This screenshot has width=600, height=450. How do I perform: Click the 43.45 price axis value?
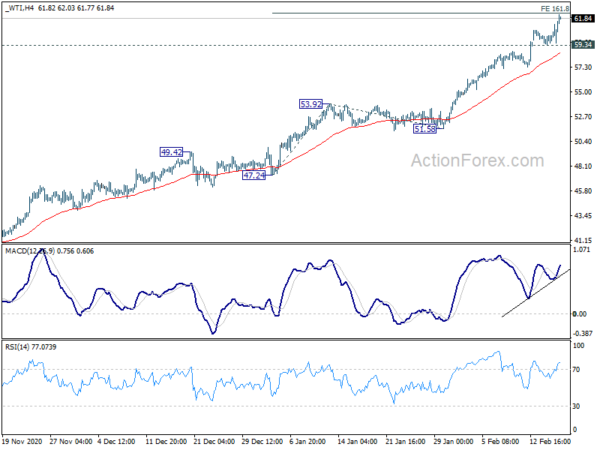[x=583, y=216]
